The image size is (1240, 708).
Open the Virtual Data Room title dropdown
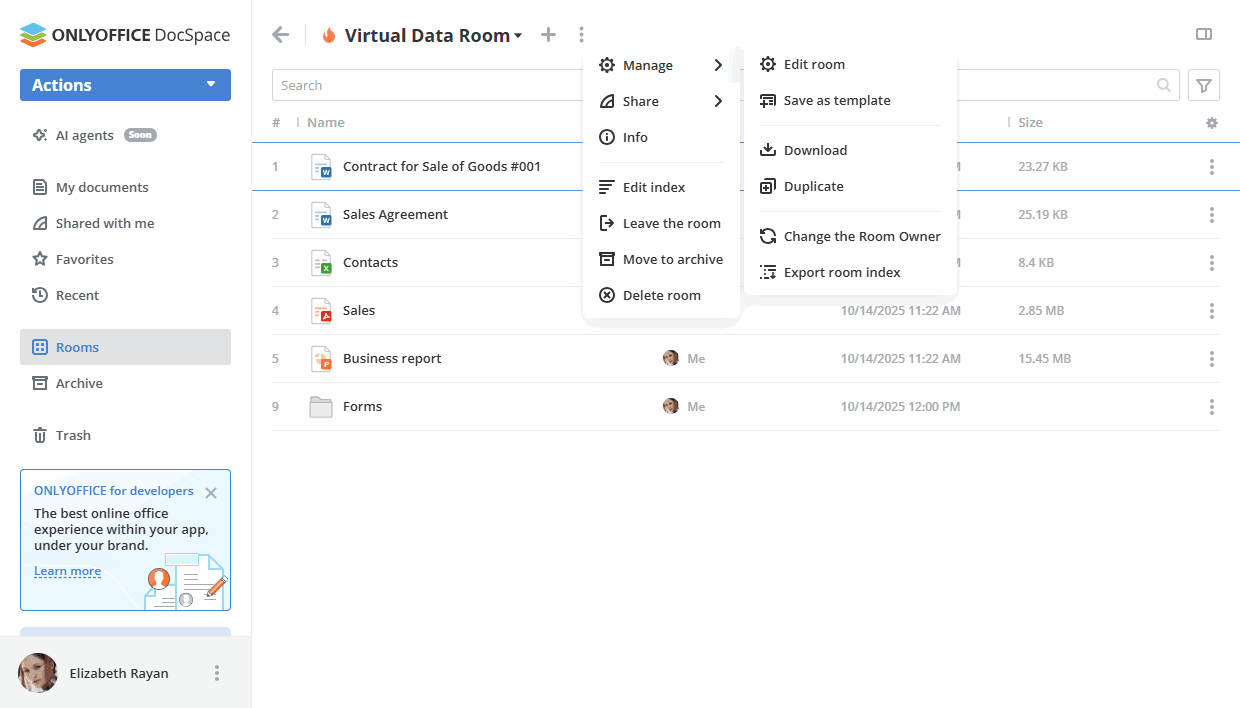tap(519, 34)
